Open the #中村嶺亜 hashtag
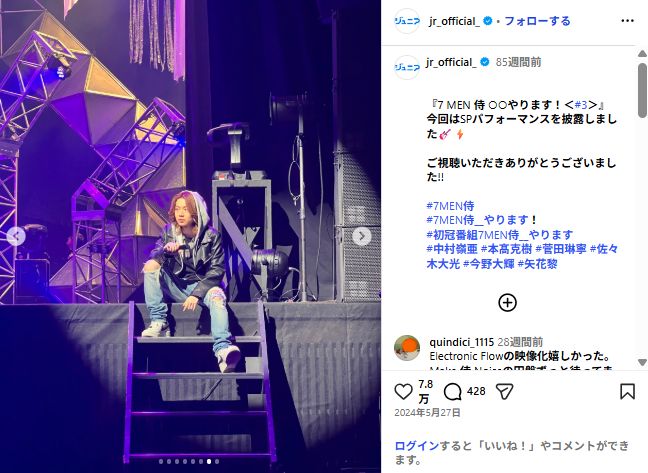The height and width of the screenshot is (473, 648). (452, 249)
